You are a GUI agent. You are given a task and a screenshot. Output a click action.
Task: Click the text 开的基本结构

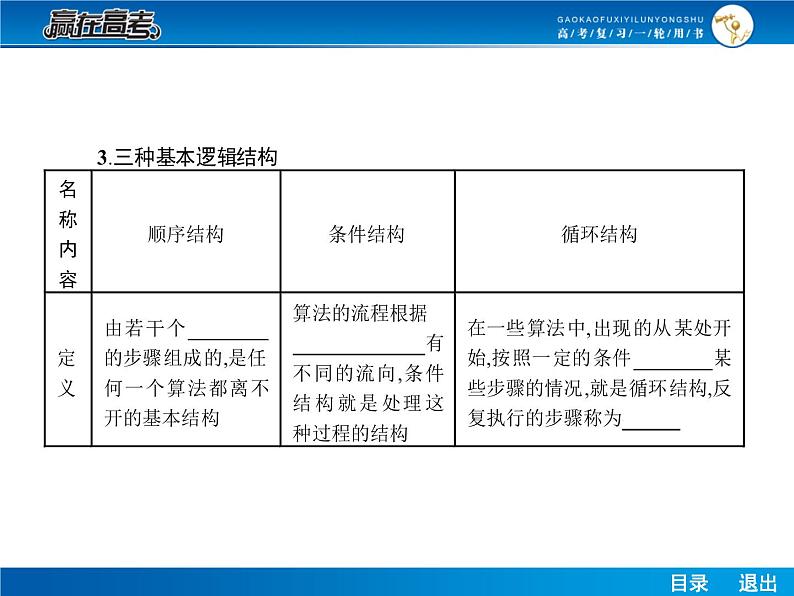tap(162, 418)
